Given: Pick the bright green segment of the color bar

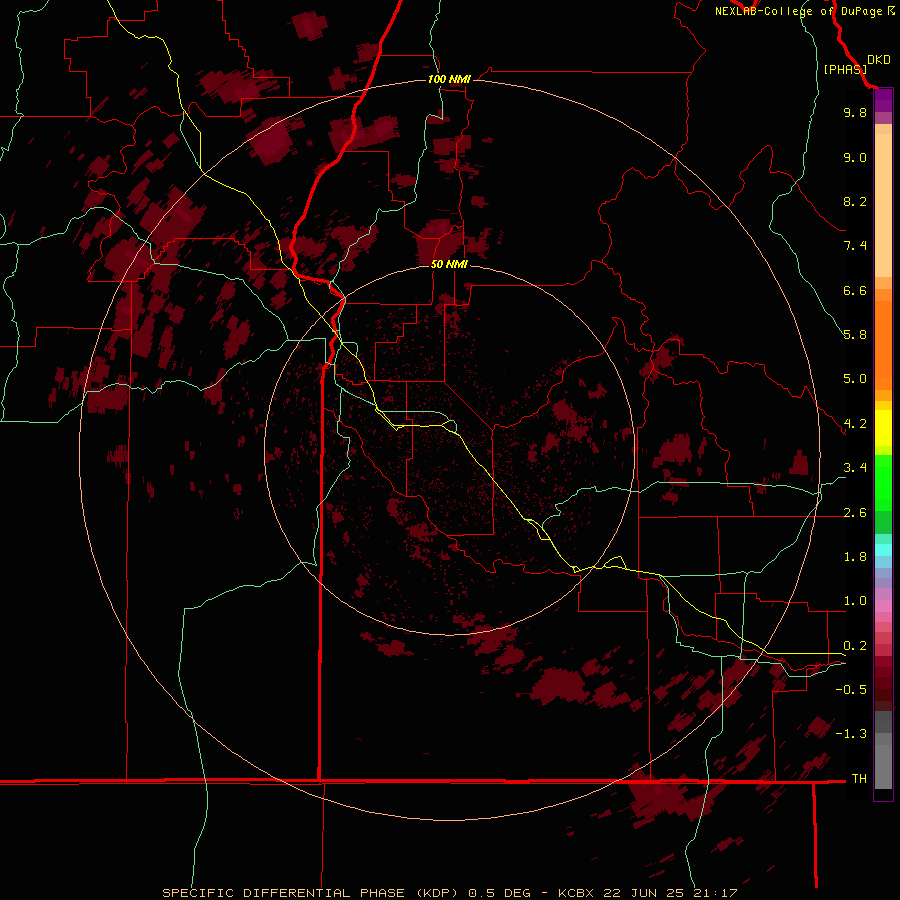Looking at the screenshot, I should coord(883,483).
